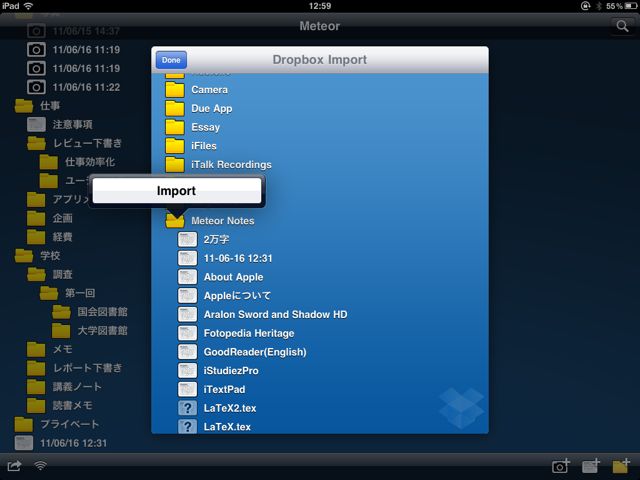Tap the Wi-Fi indicator in status bar
640x480 pixels.
click(x=28, y=6)
